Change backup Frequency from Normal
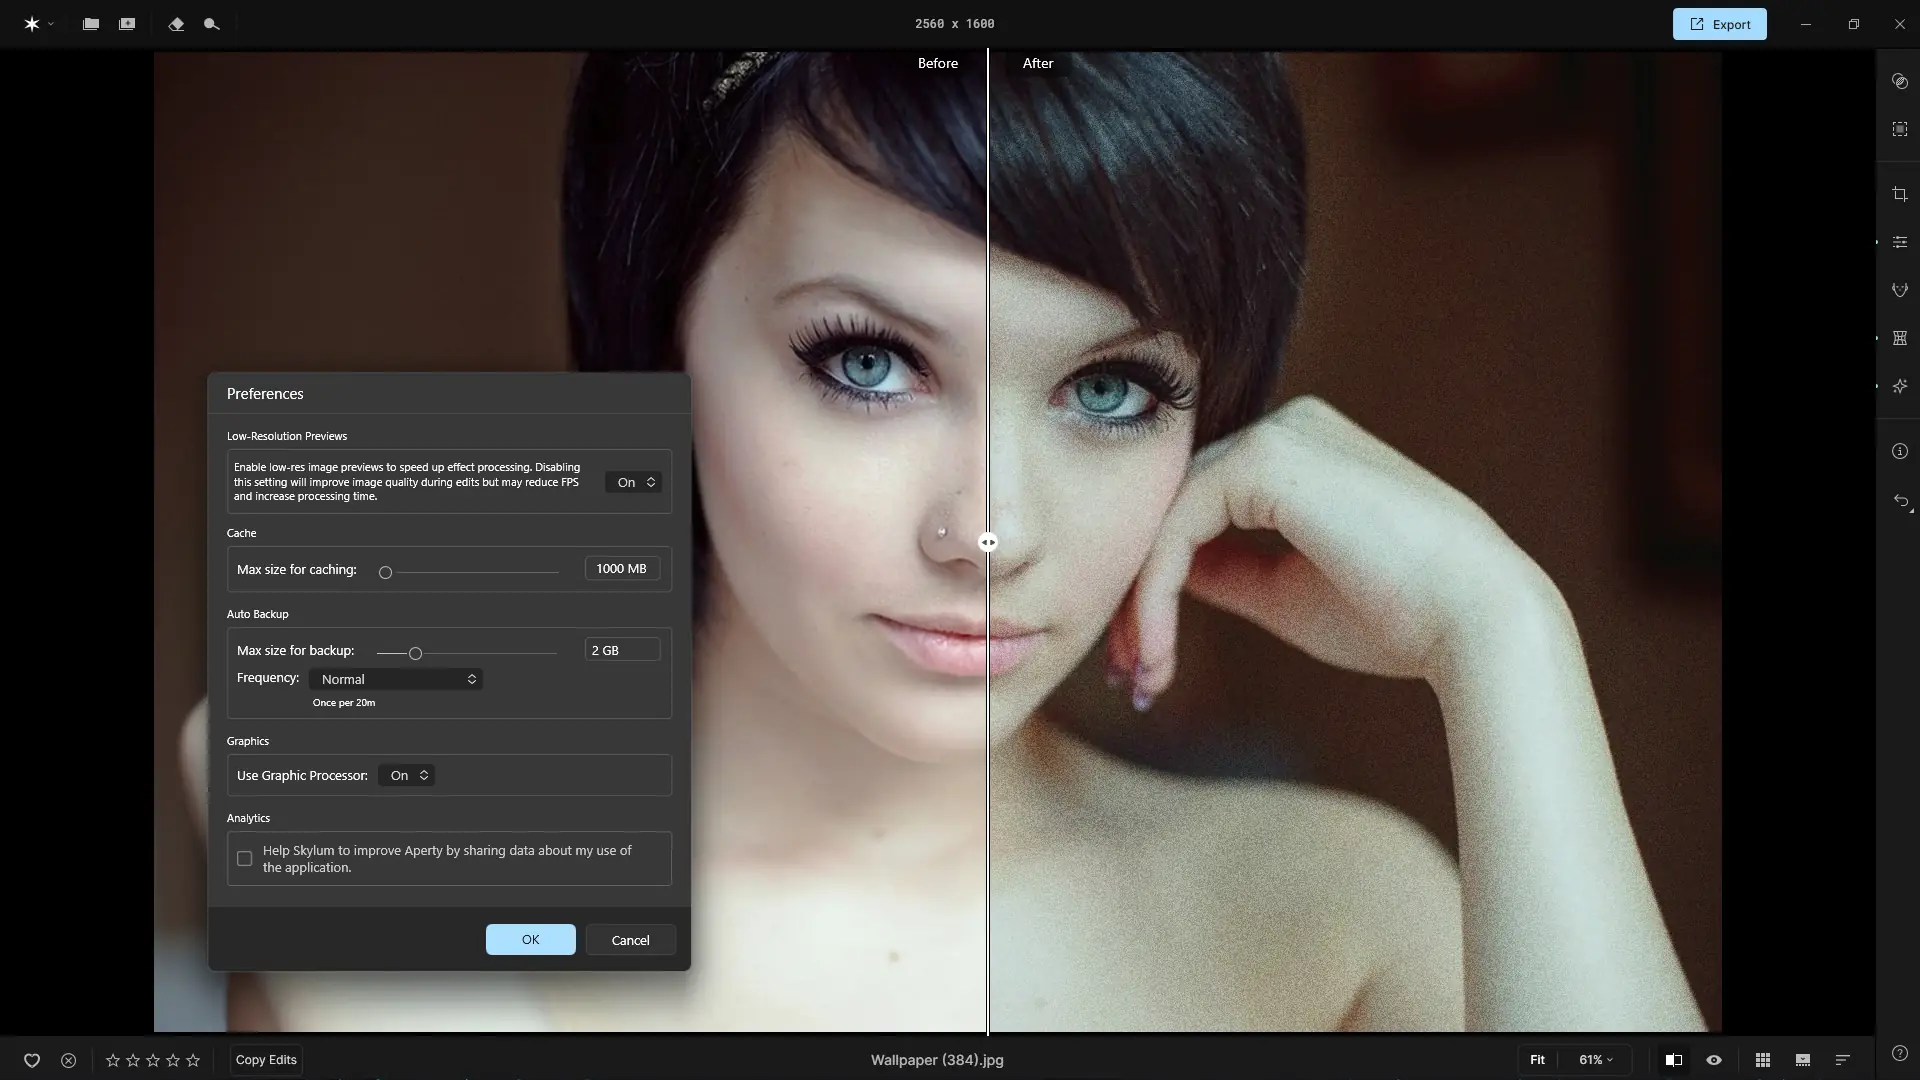The image size is (1920, 1080). pos(396,679)
